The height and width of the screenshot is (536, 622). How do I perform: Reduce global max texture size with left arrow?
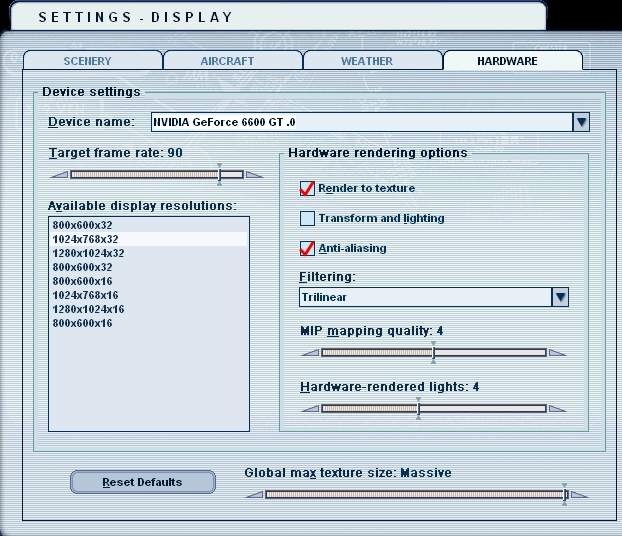pyautogui.click(x=255, y=495)
